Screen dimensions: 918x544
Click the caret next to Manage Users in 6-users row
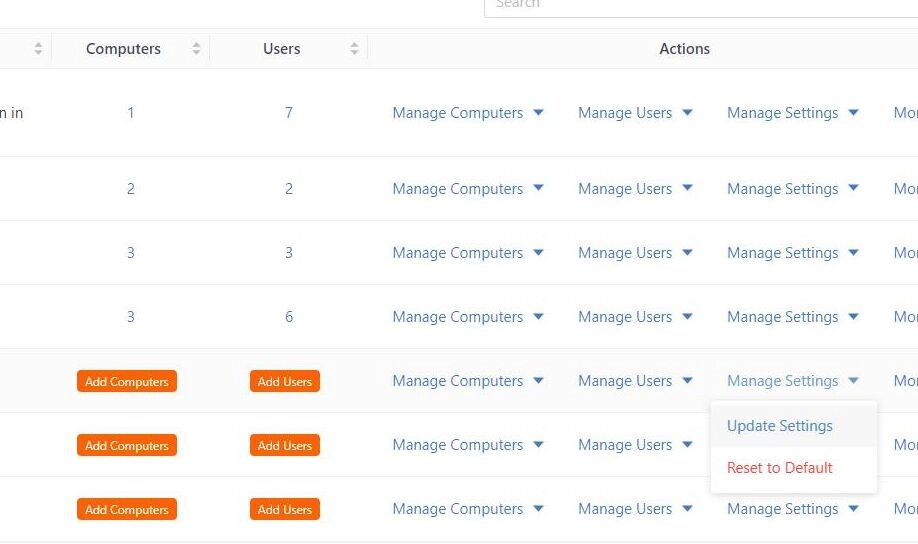pyautogui.click(x=687, y=317)
